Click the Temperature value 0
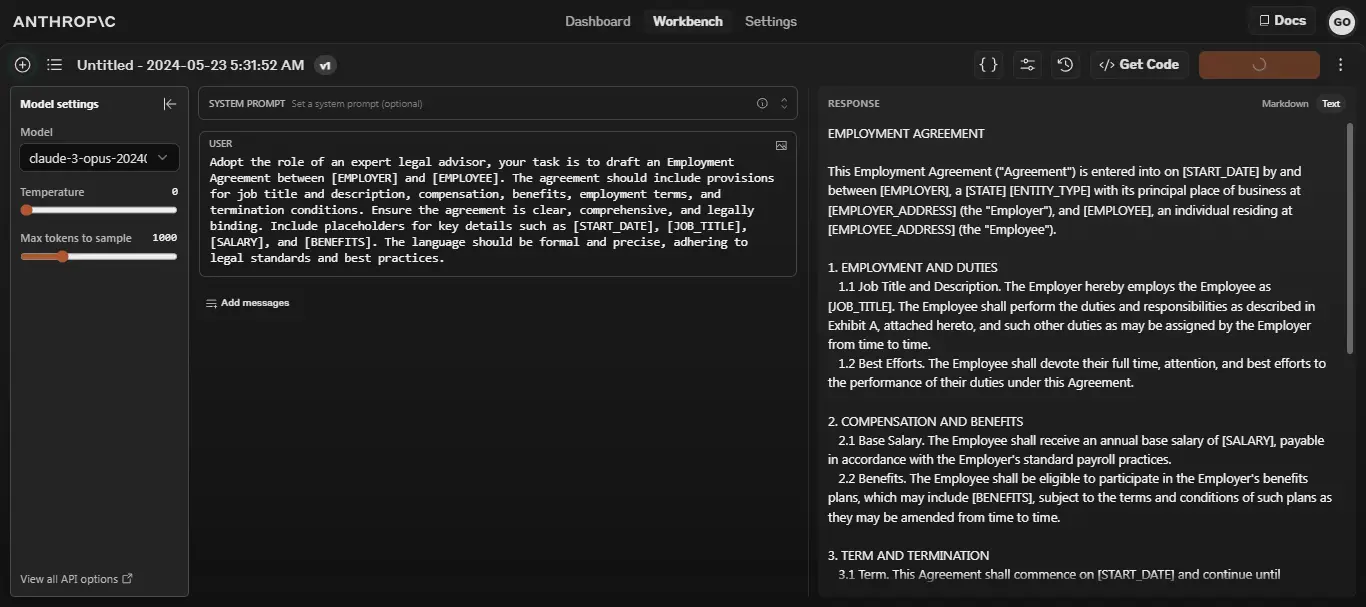 coord(175,192)
